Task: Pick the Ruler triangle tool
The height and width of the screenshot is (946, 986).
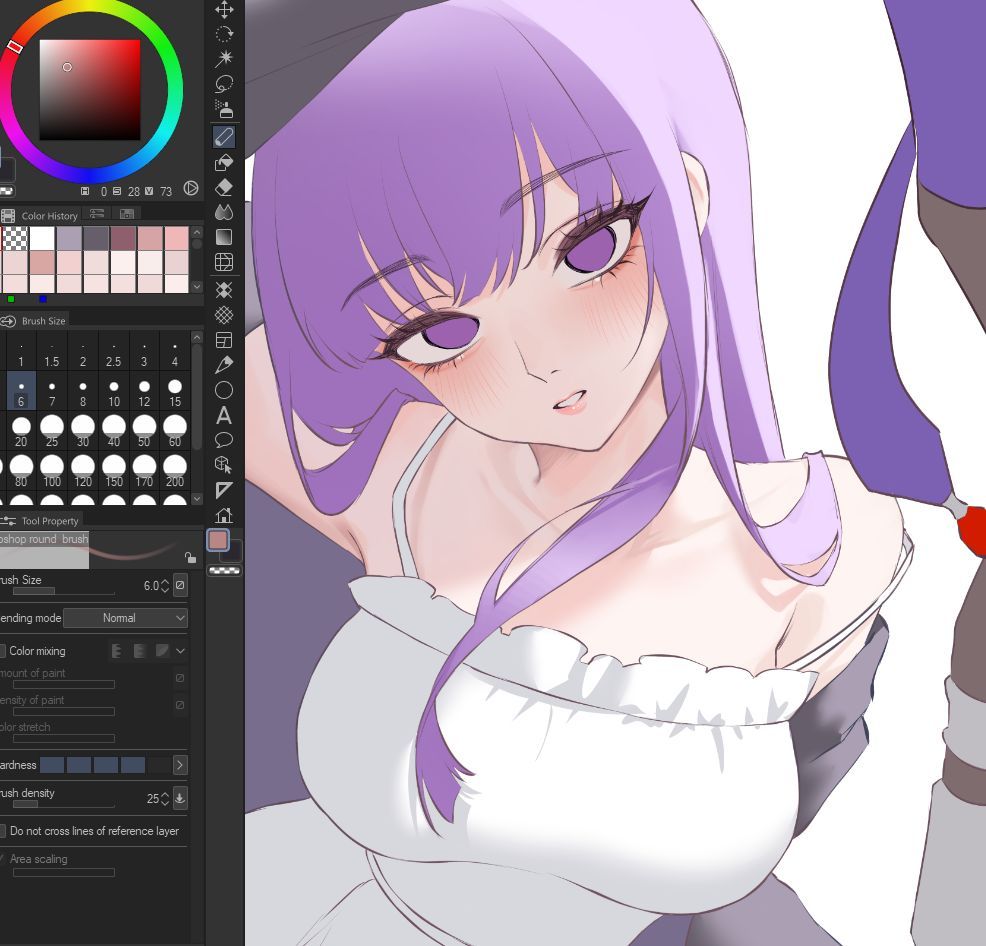Action: pos(224,490)
